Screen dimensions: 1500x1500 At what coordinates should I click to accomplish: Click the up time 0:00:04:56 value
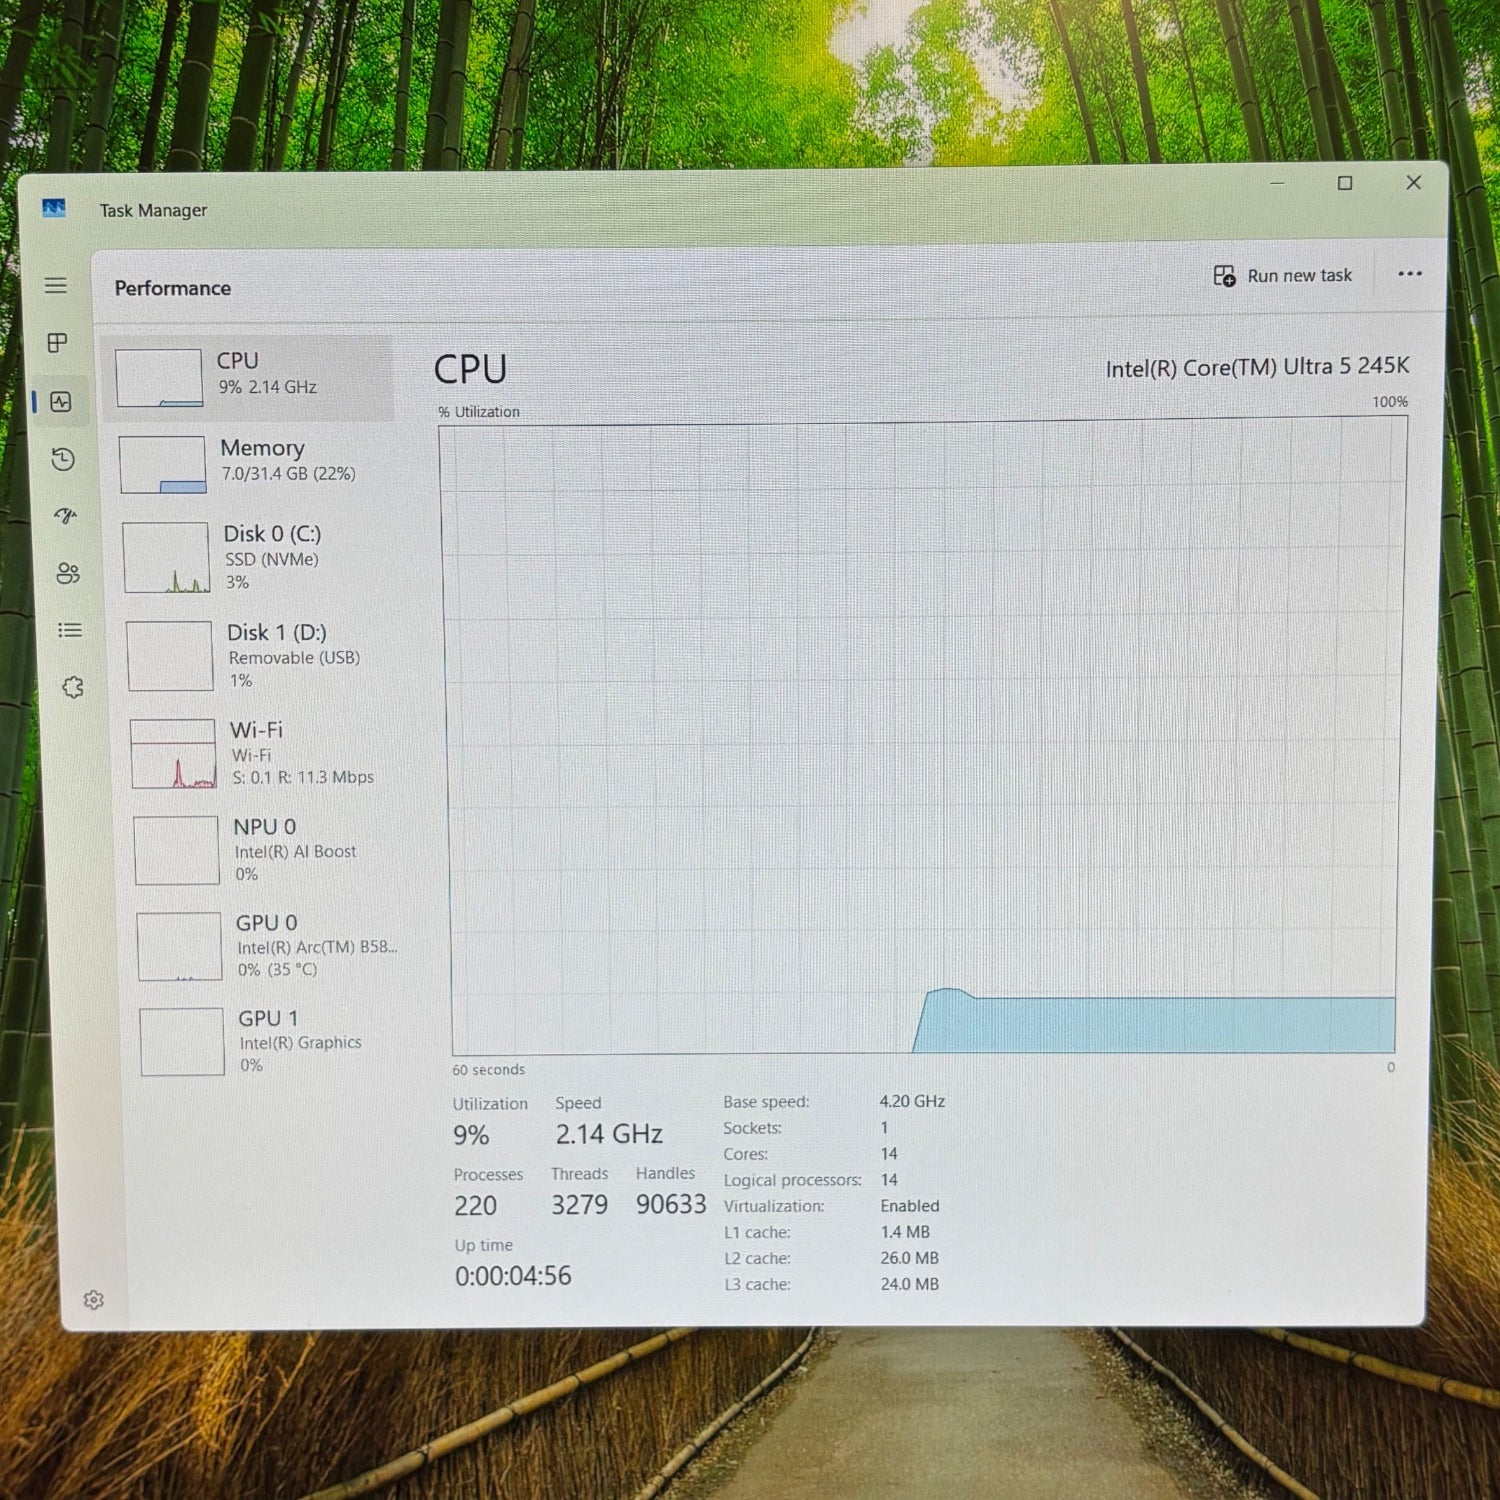513,1276
